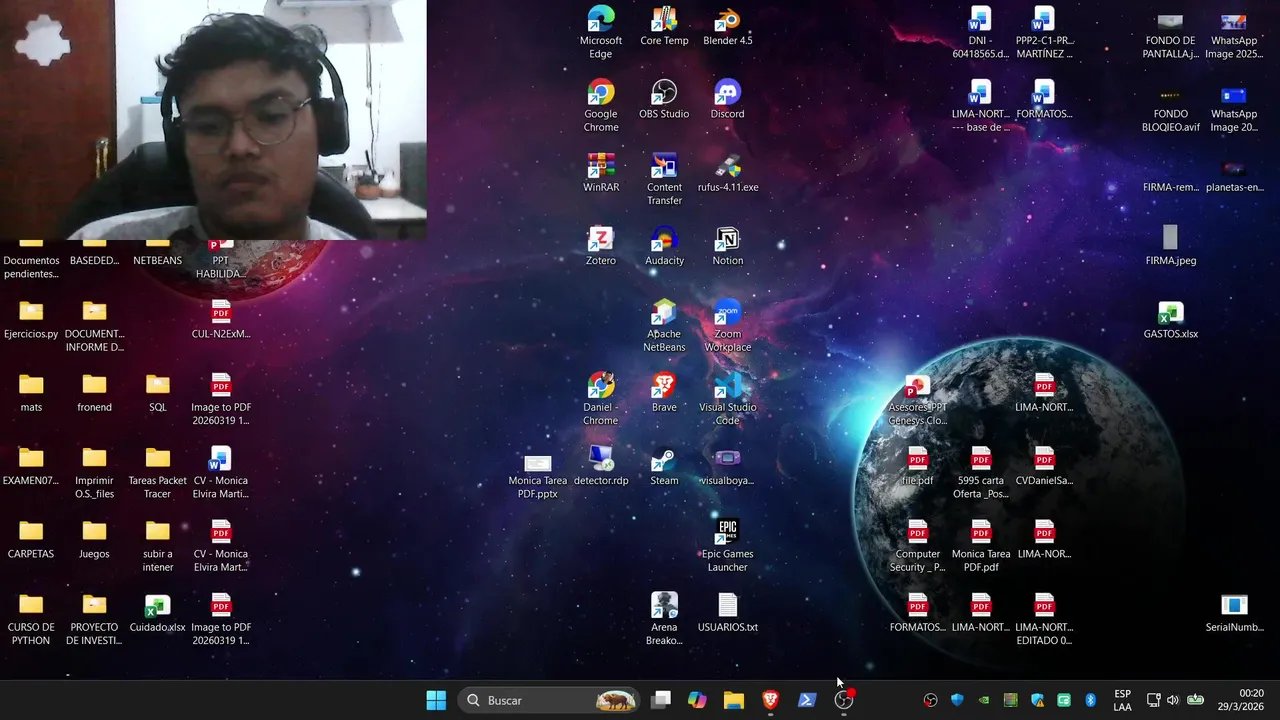Viewport: 1280px width, 720px height.
Task: Select Arena Breako... game shortcut
Action: tap(664, 618)
